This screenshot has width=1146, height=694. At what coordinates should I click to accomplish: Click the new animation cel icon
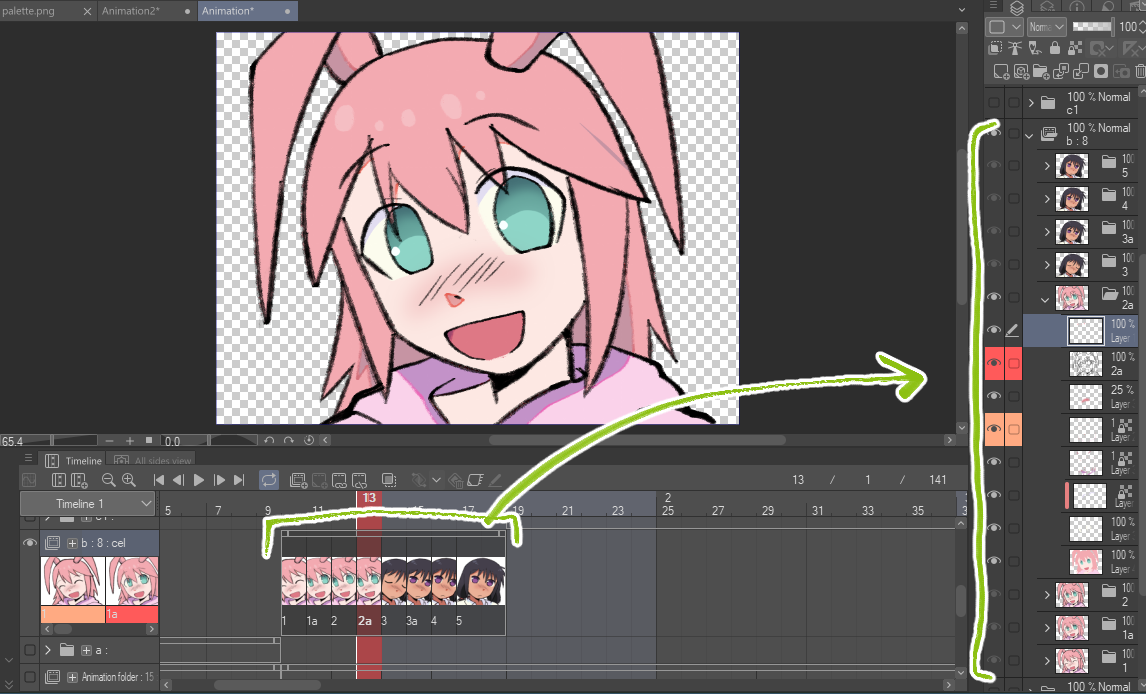297,480
